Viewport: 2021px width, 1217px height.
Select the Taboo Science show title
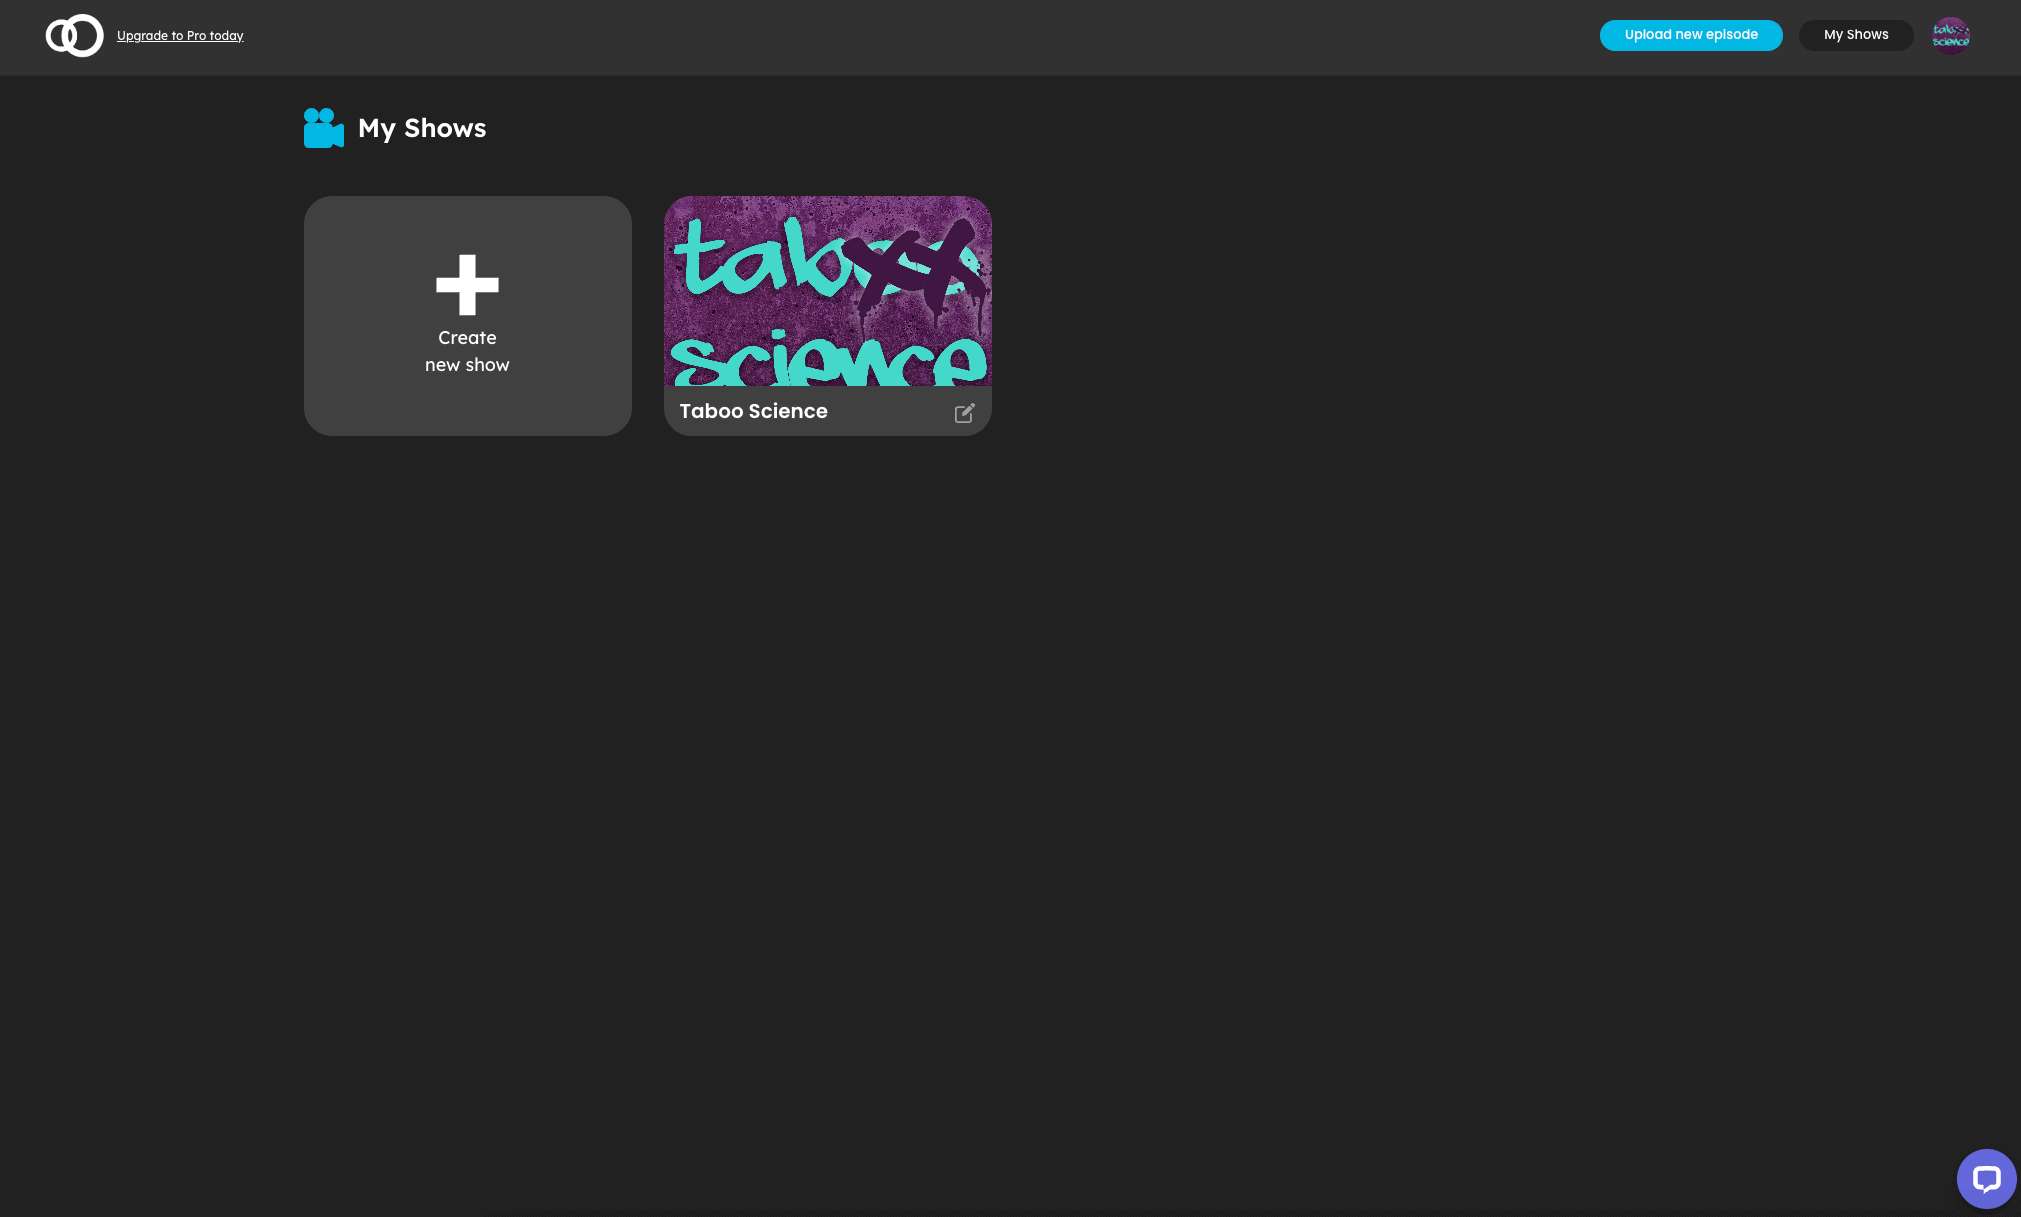753,411
